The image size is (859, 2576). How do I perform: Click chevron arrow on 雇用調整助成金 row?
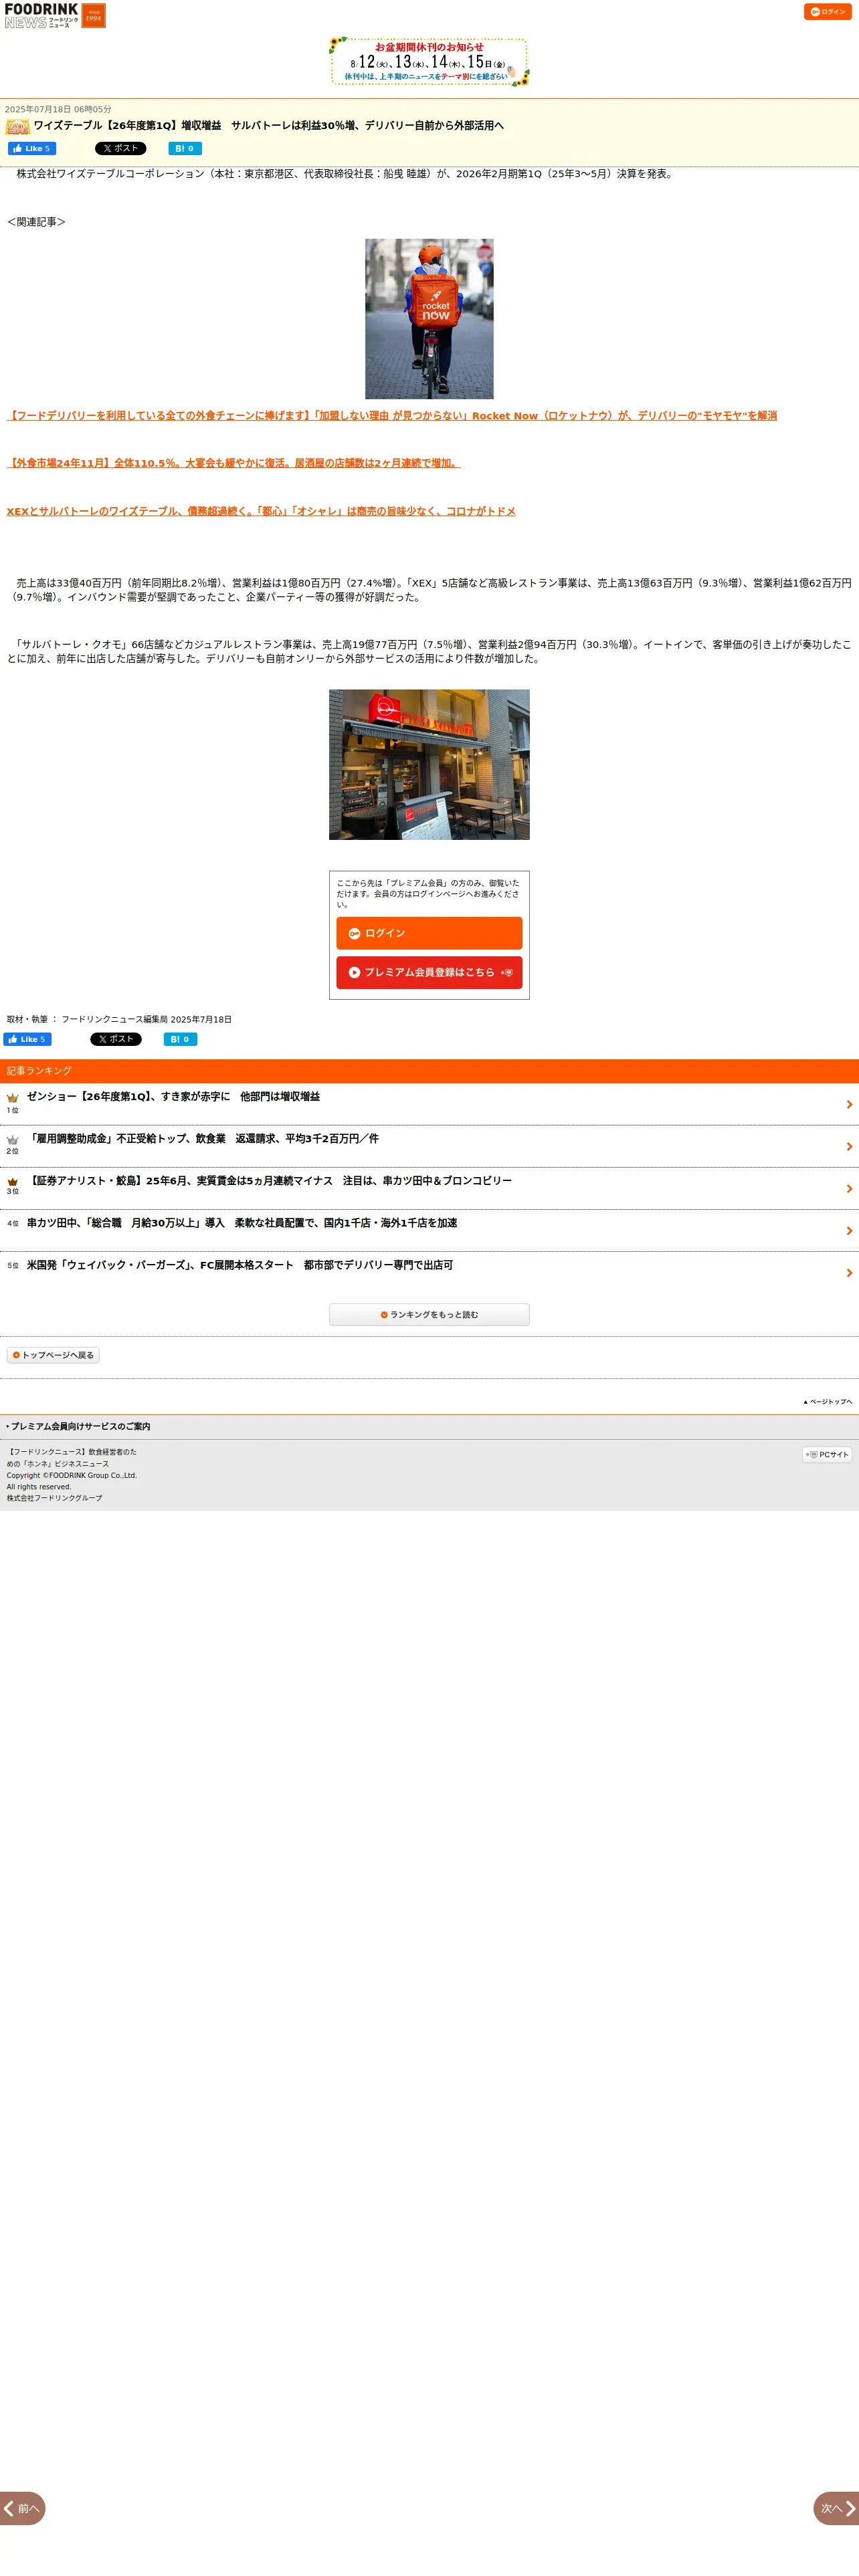849,1147
